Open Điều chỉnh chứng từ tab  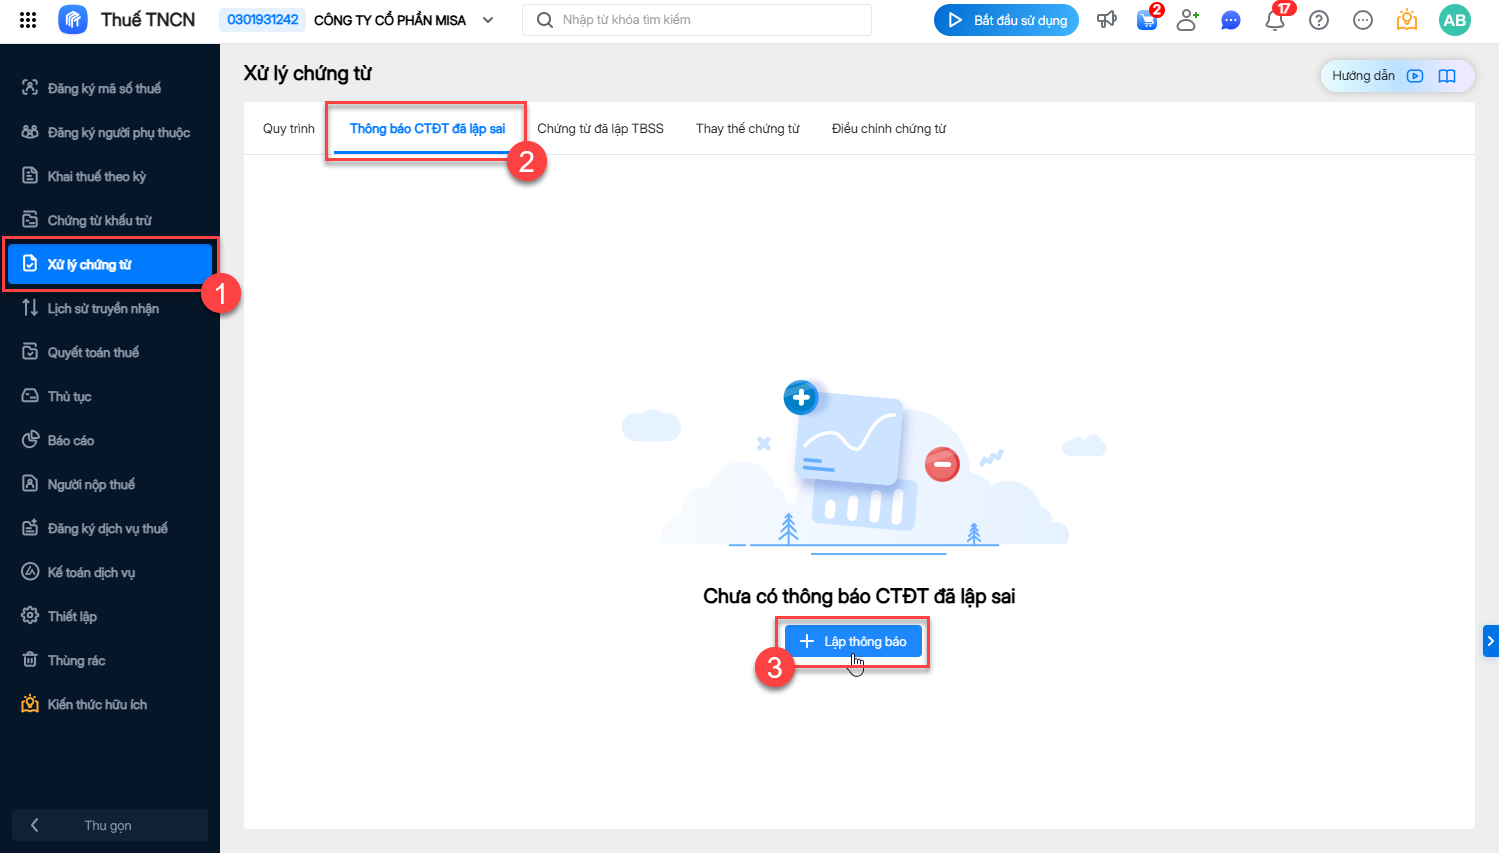click(x=889, y=129)
